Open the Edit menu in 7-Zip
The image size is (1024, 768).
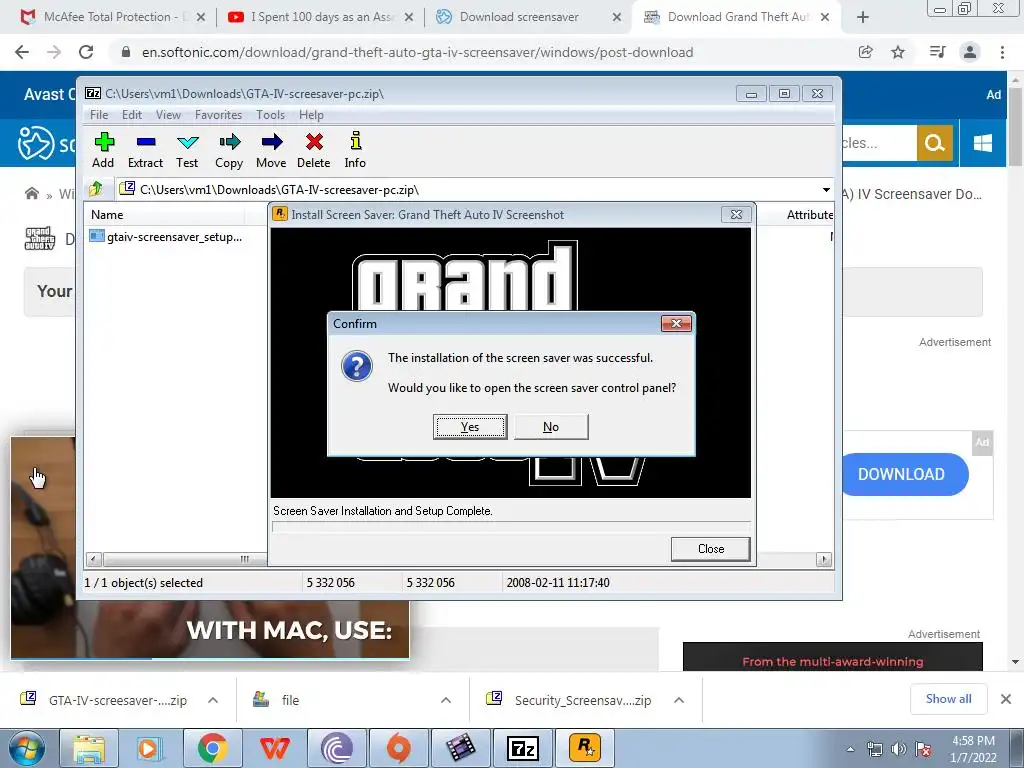coord(132,115)
